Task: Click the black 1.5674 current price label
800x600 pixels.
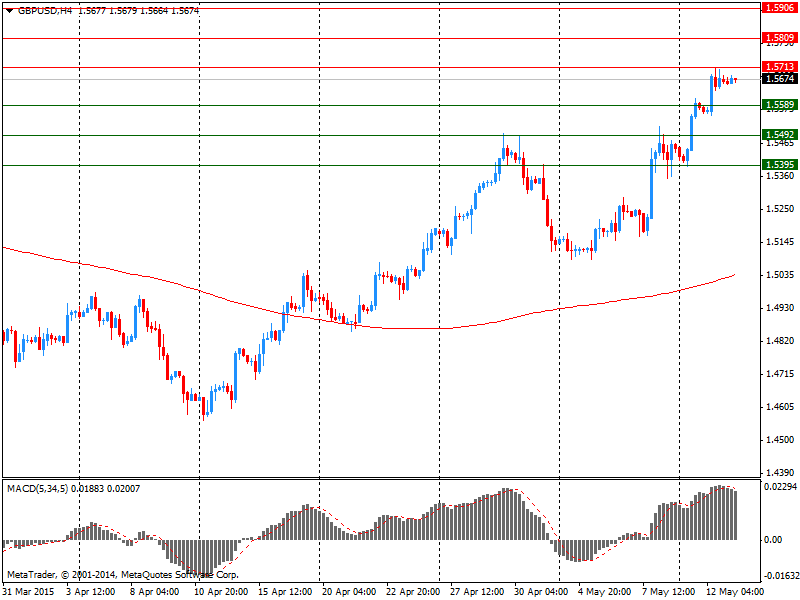Action: click(779, 79)
